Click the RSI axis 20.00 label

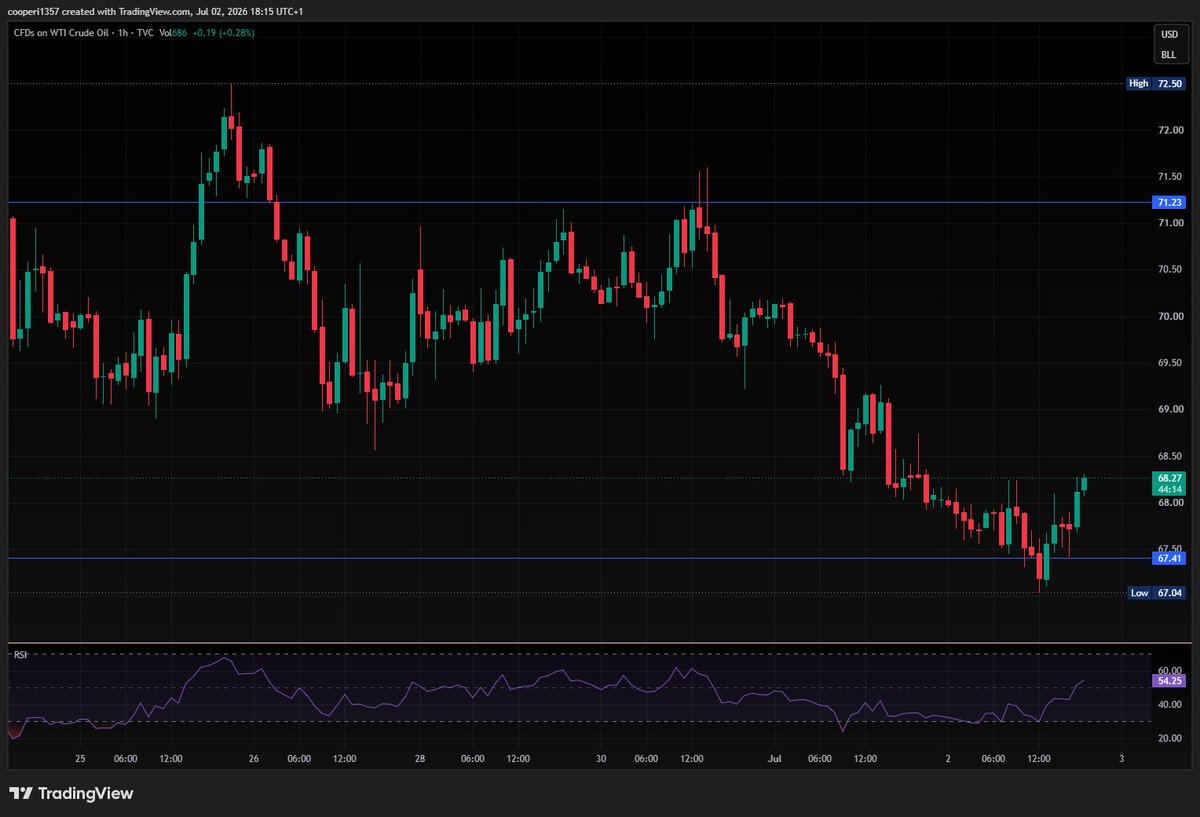pyautogui.click(x=1169, y=738)
